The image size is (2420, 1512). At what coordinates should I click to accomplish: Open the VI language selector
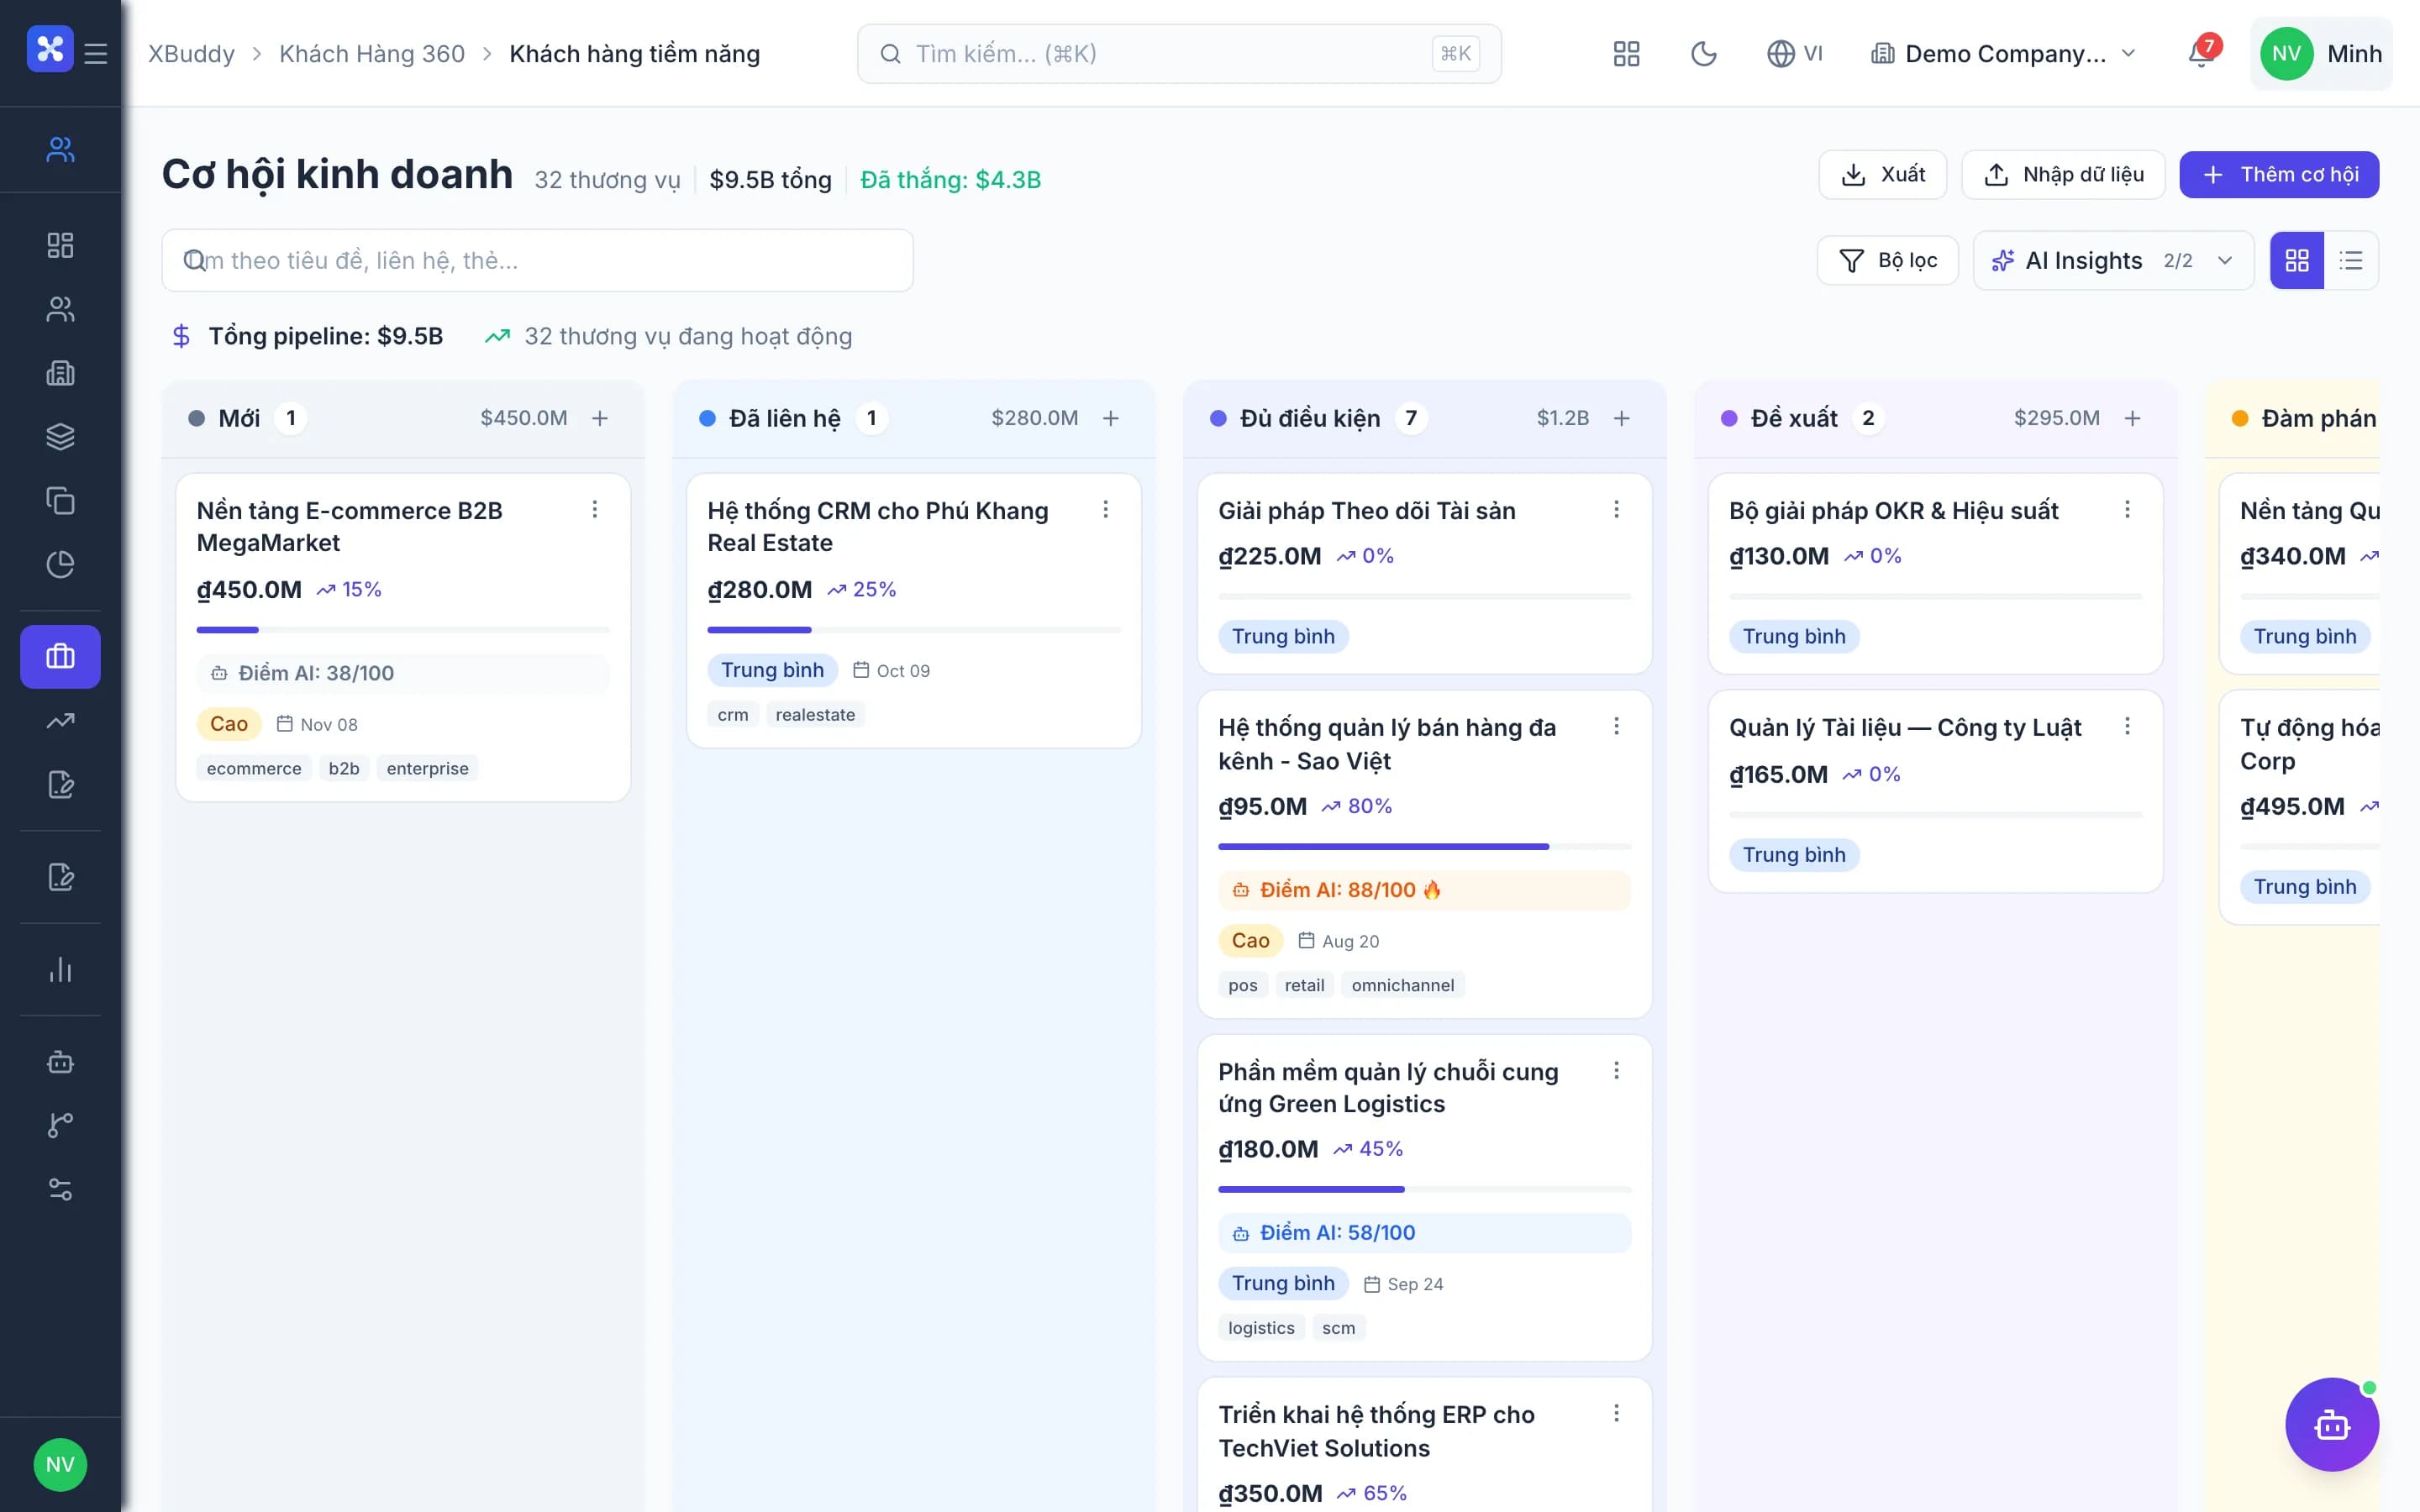click(x=1795, y=54)
